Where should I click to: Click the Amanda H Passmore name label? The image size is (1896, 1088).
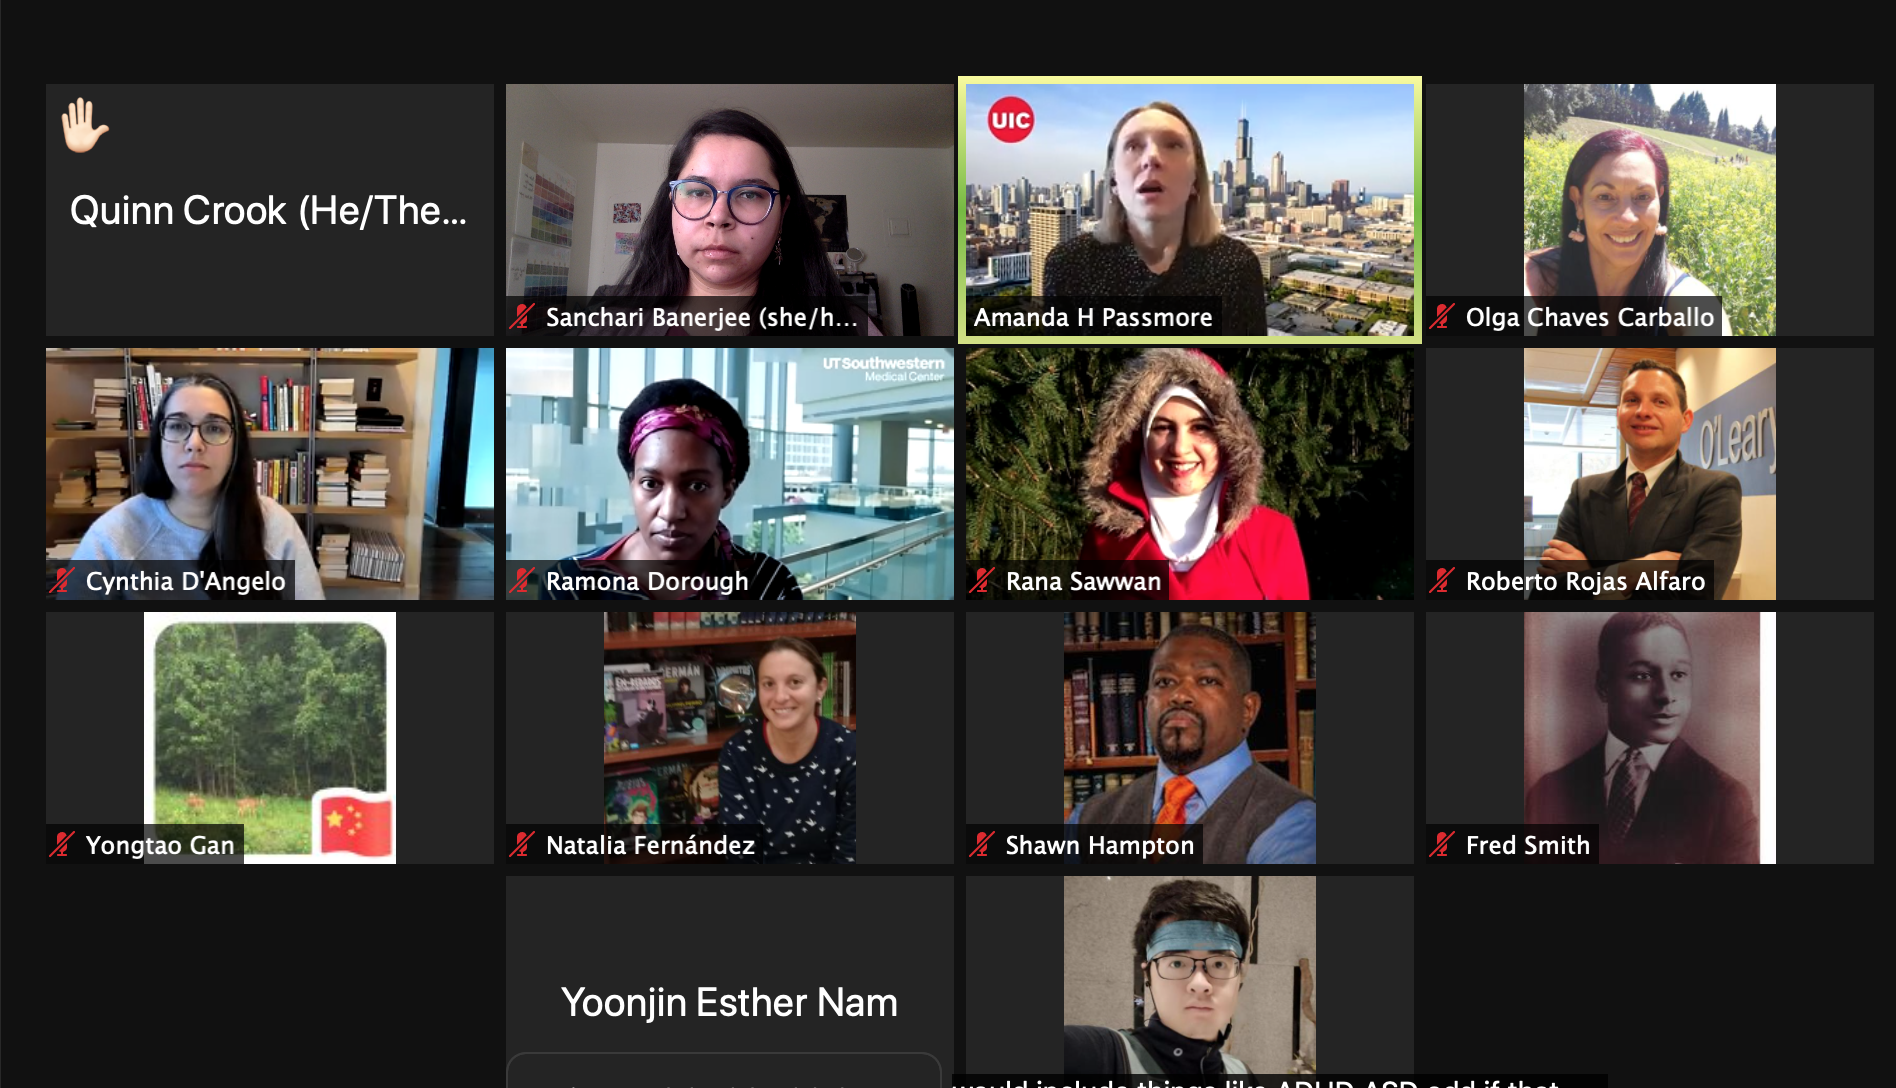(1093, 317)
